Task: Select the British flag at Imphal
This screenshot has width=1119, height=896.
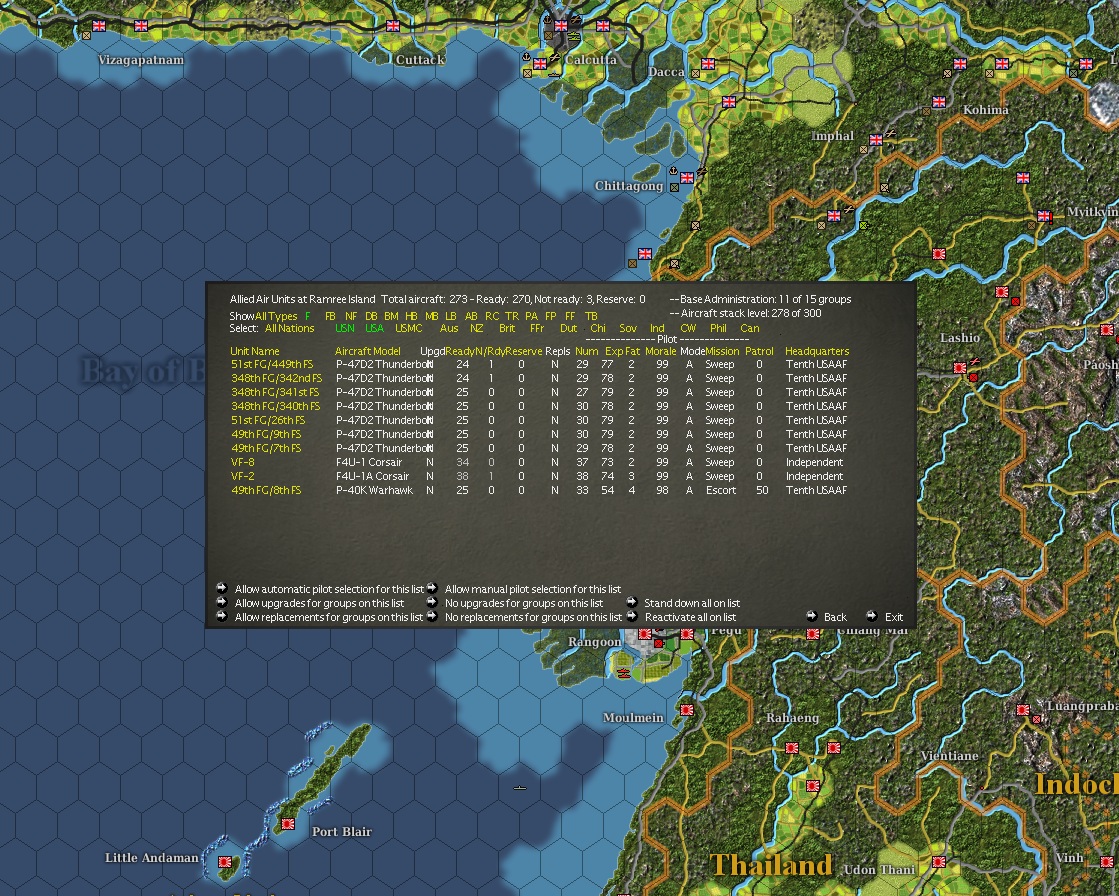Action: coord(876,140)
